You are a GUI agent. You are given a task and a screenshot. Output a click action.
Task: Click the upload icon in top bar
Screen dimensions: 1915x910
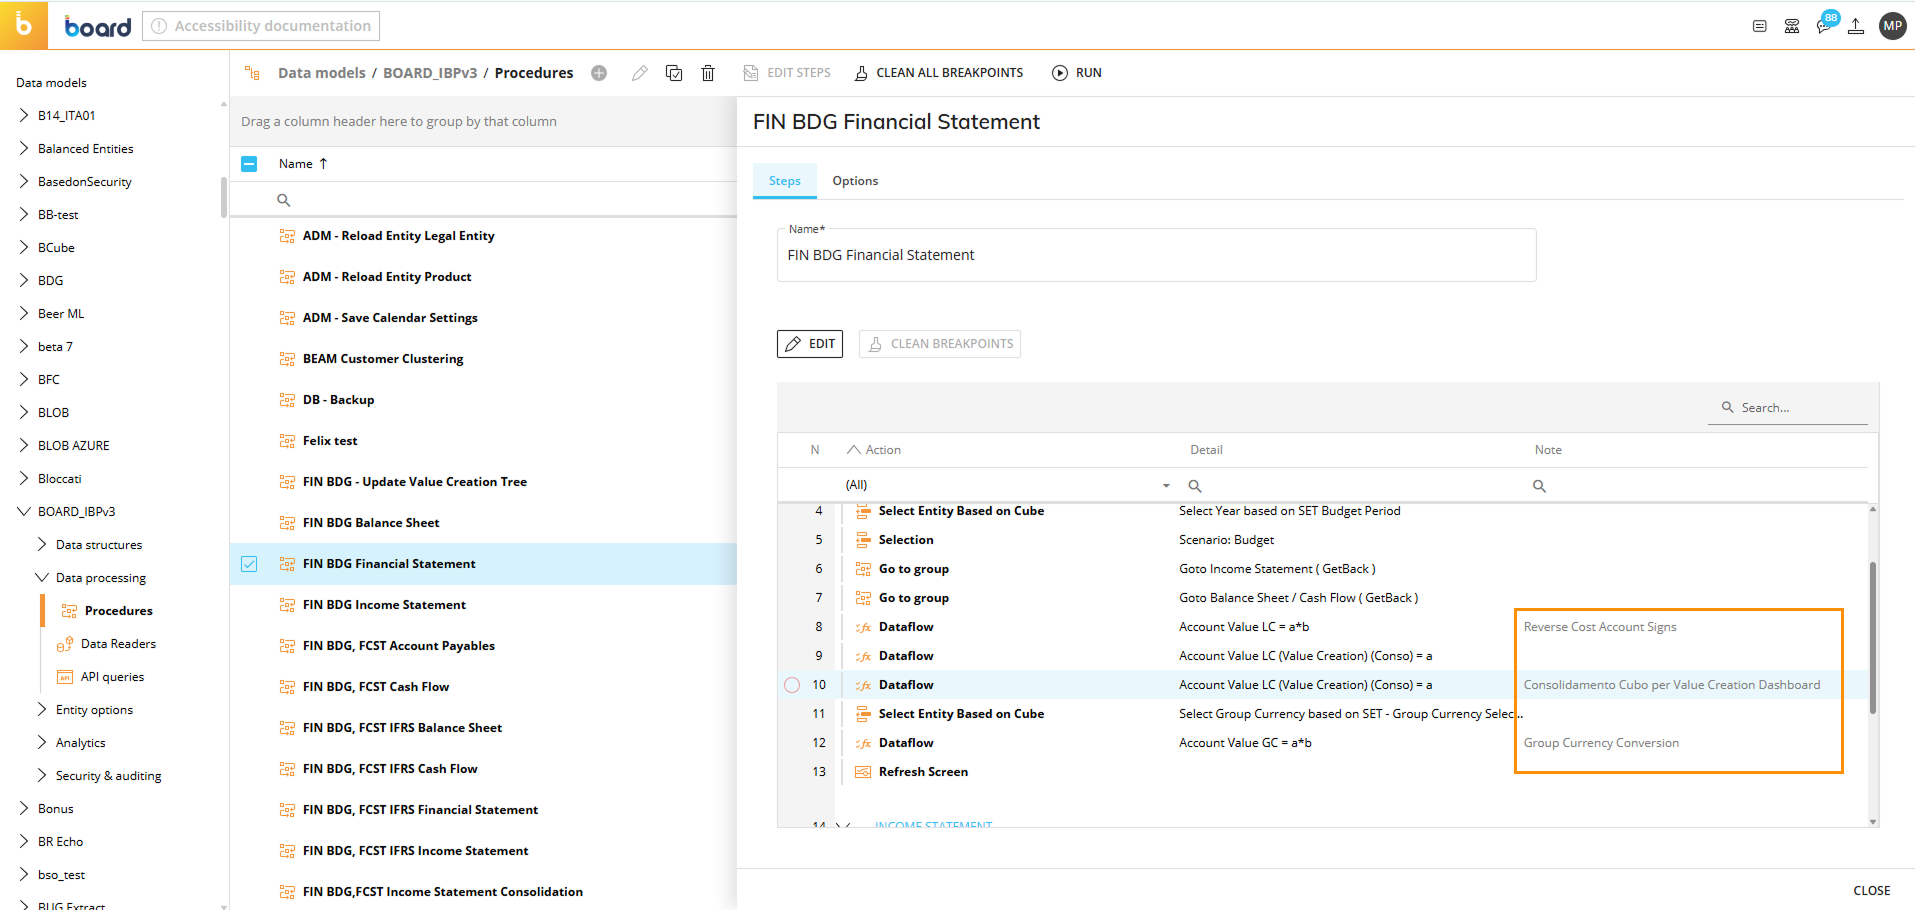pos(1856,26)
